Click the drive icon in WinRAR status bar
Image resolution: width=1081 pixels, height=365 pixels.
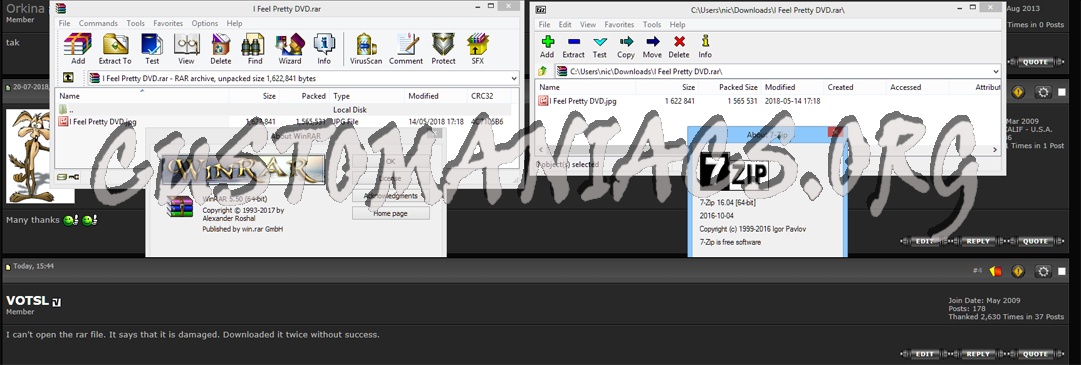(x=63, y=177)
